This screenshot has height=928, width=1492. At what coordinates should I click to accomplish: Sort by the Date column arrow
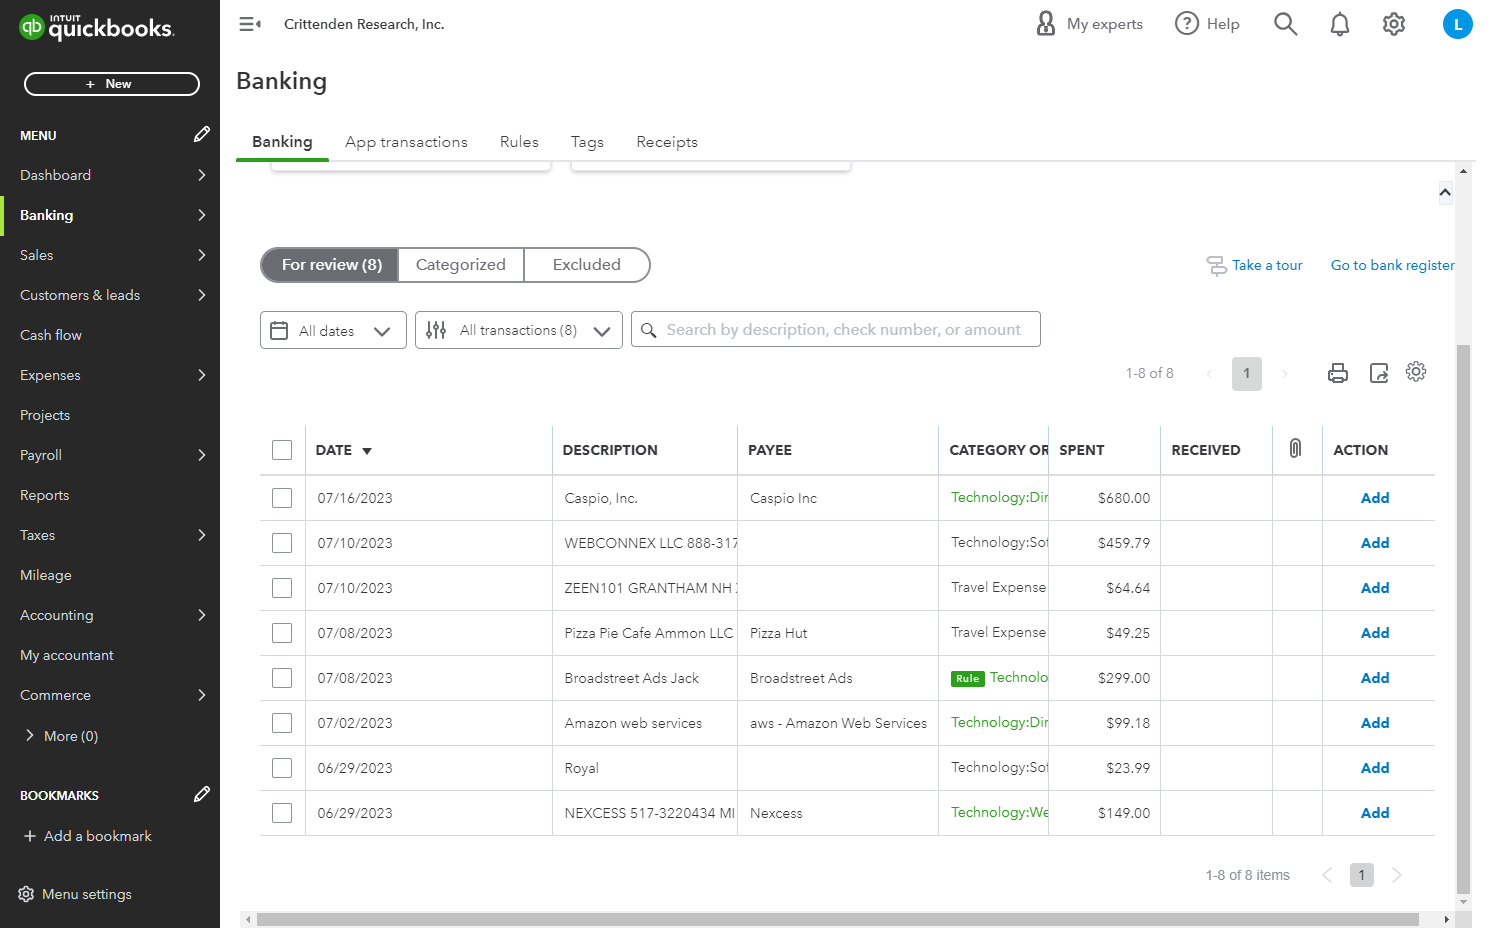point(367,451)
